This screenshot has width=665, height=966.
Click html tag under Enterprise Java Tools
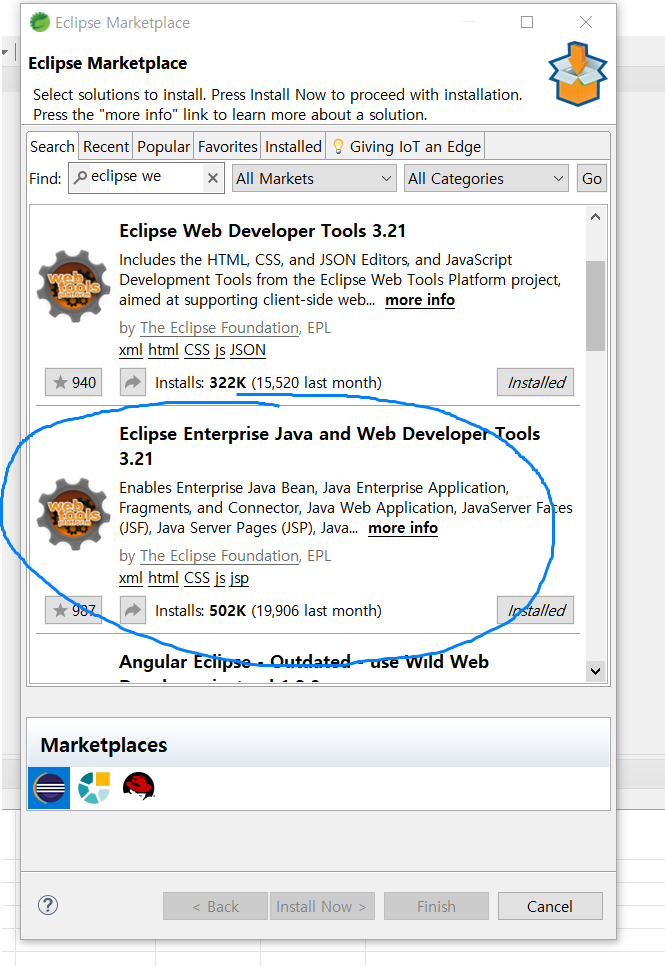[x=163, y=578]
